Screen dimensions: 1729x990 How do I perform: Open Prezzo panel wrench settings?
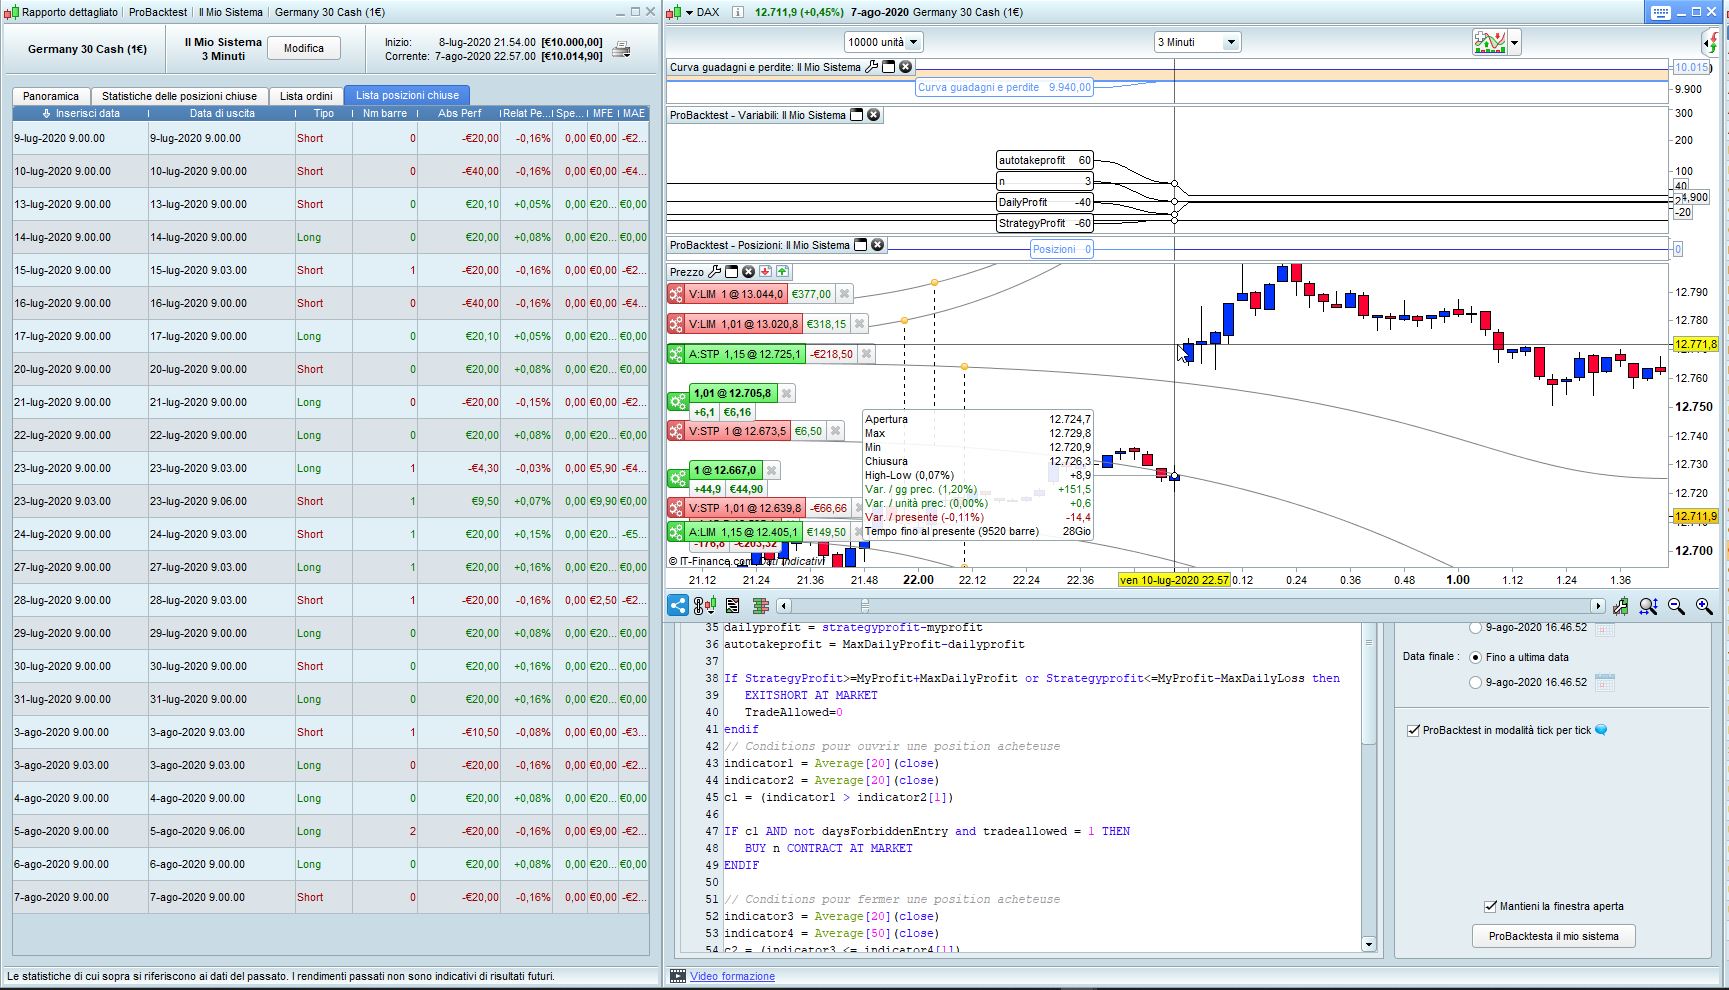click(x=715, y=272)
